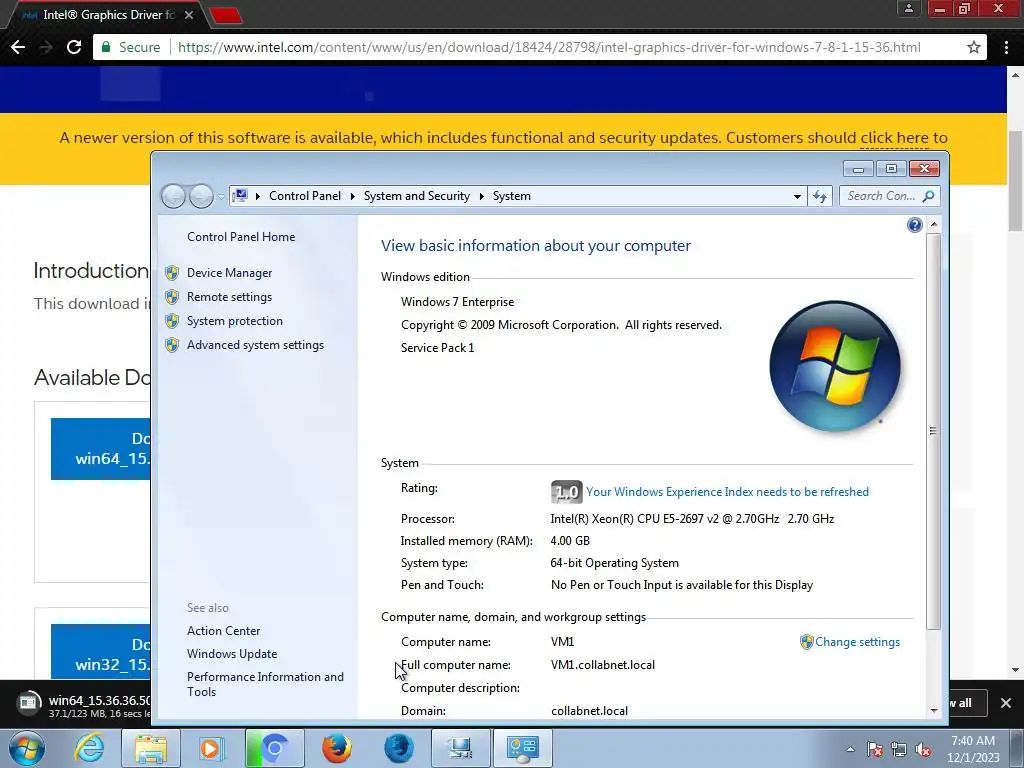Click the Chrome user profile icon

(x=908, y=8)
